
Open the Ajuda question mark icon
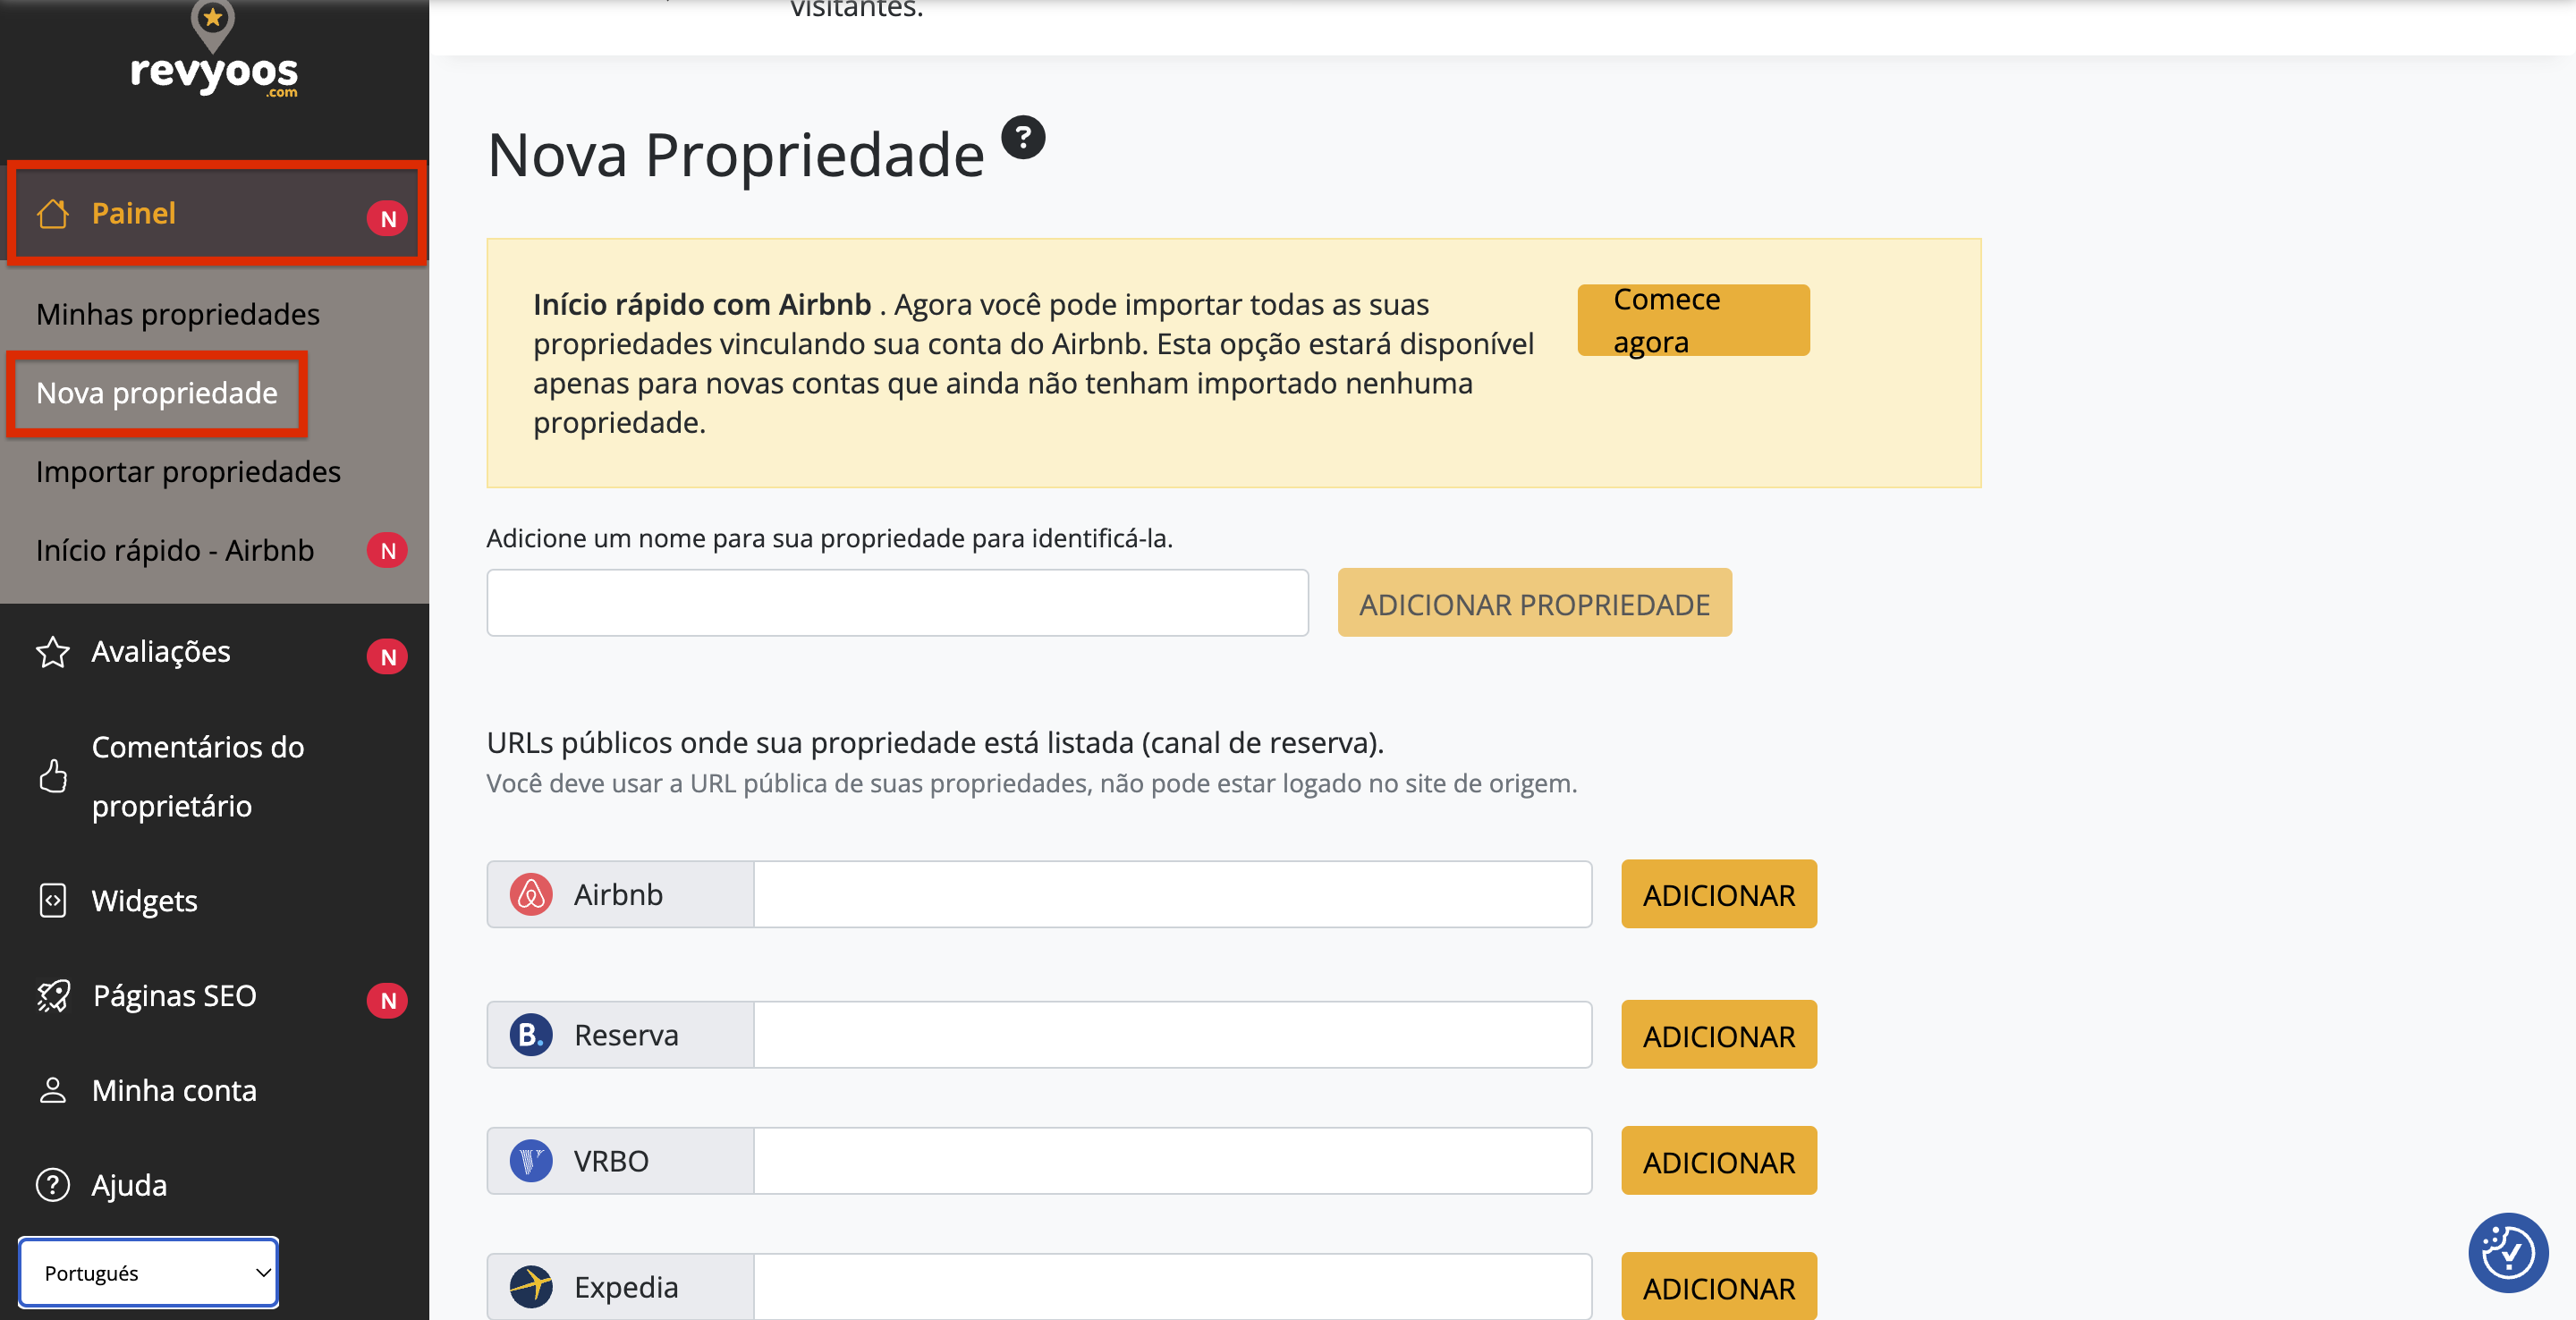(x=54, y=1185)
